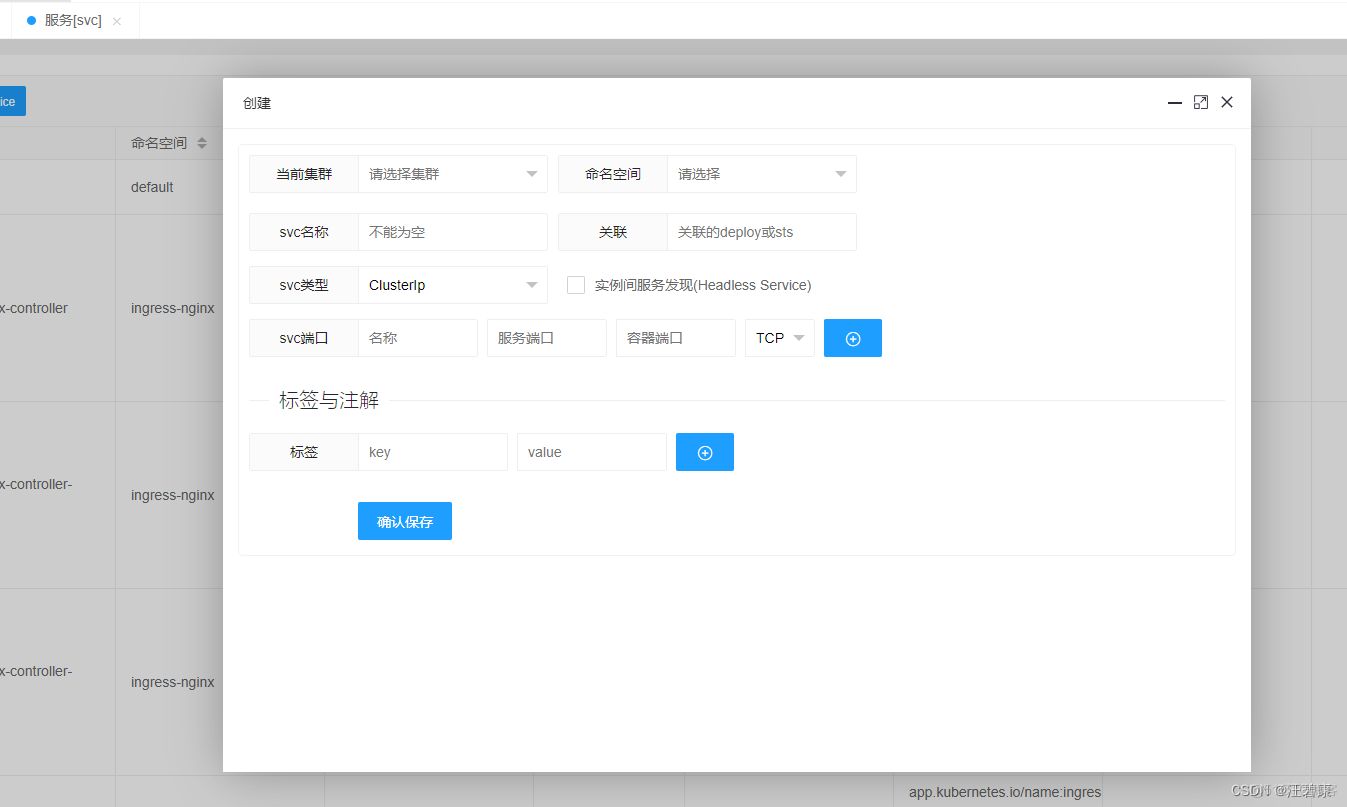Image resolution: width=1347 pixels, height=807 pixels.
Task: Open the svc类型 ClusterIp dropdown
Action: point(453,285)
